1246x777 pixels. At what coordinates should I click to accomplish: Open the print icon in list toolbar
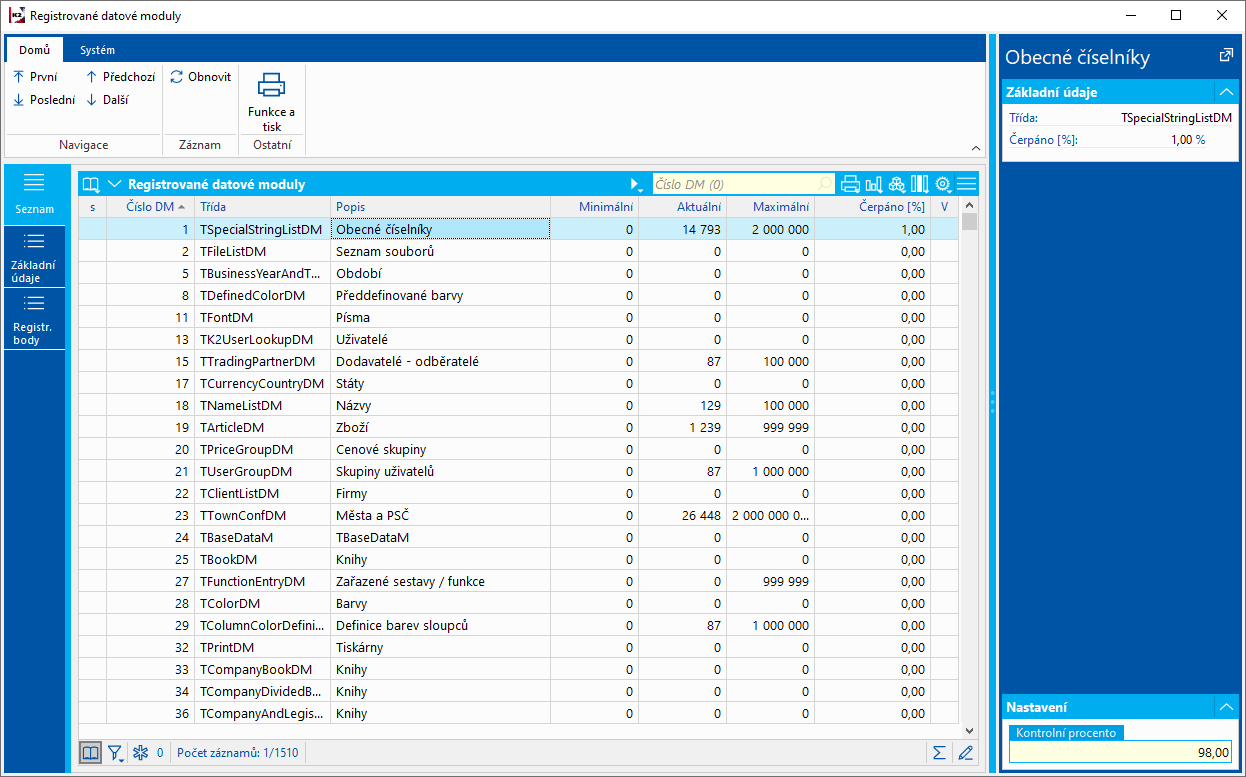click(851, 184)
